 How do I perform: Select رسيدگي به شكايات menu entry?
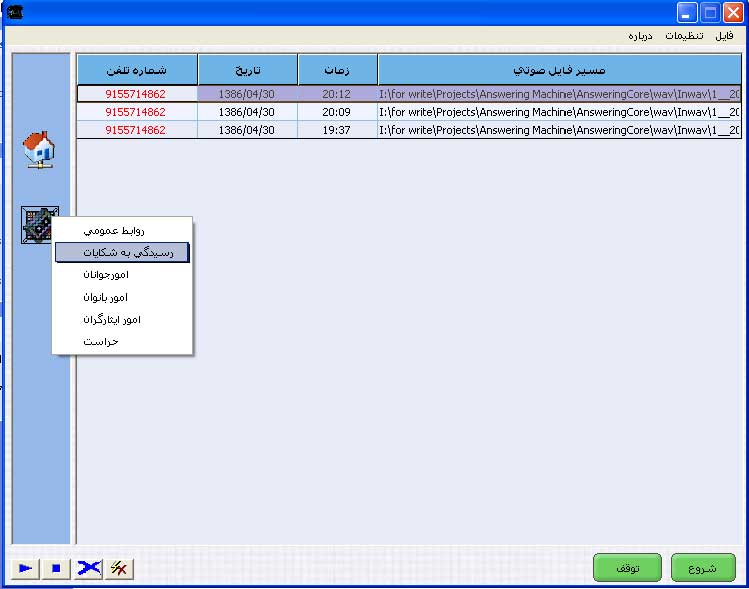coord(122,252)
